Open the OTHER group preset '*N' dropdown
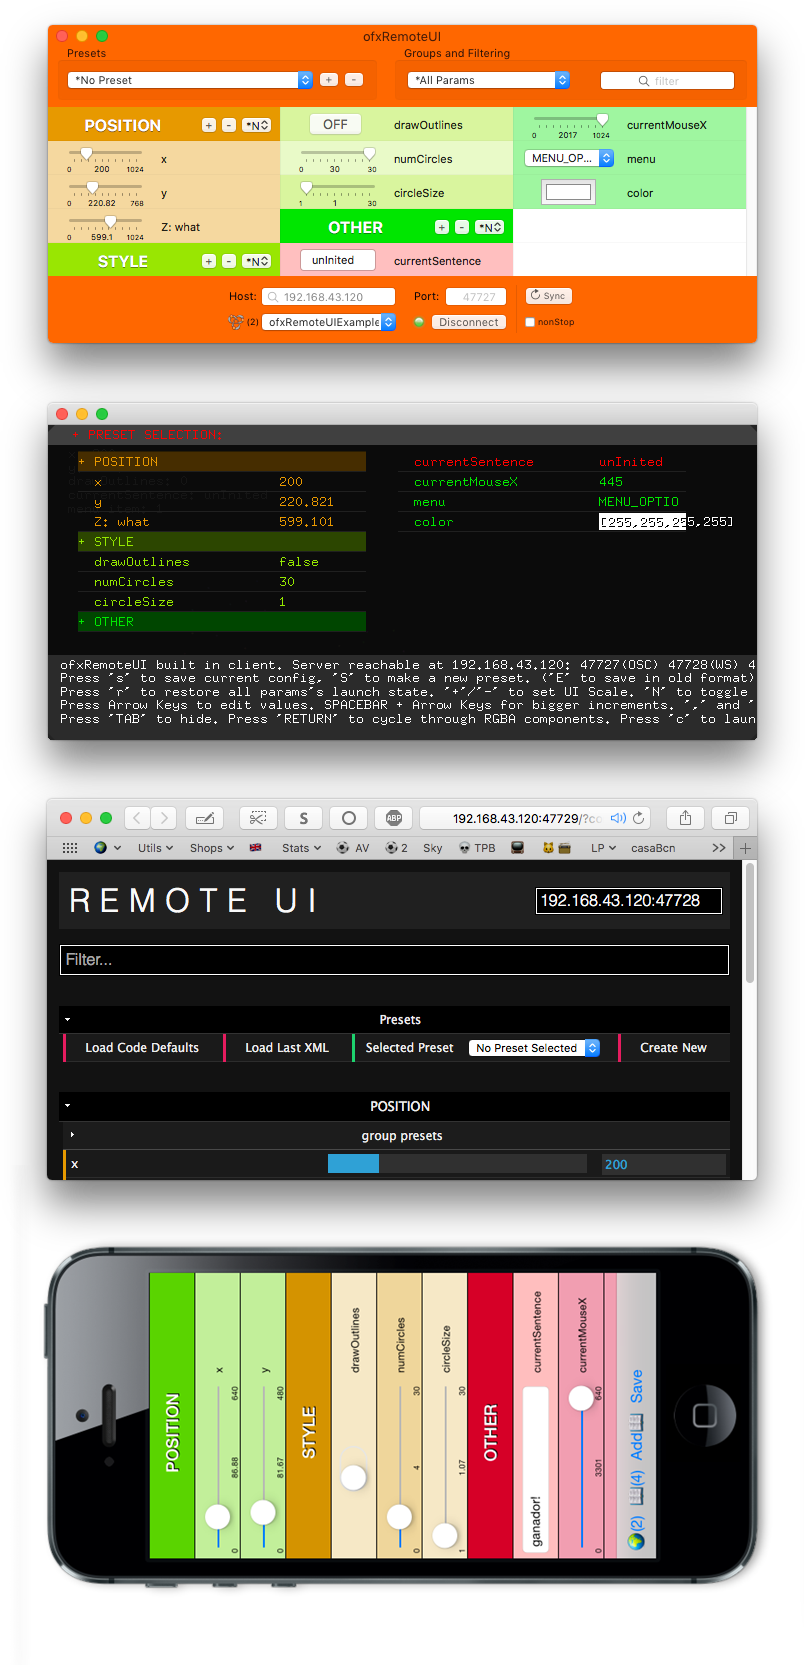805x1665 pixels. click(x=490, y=227)
